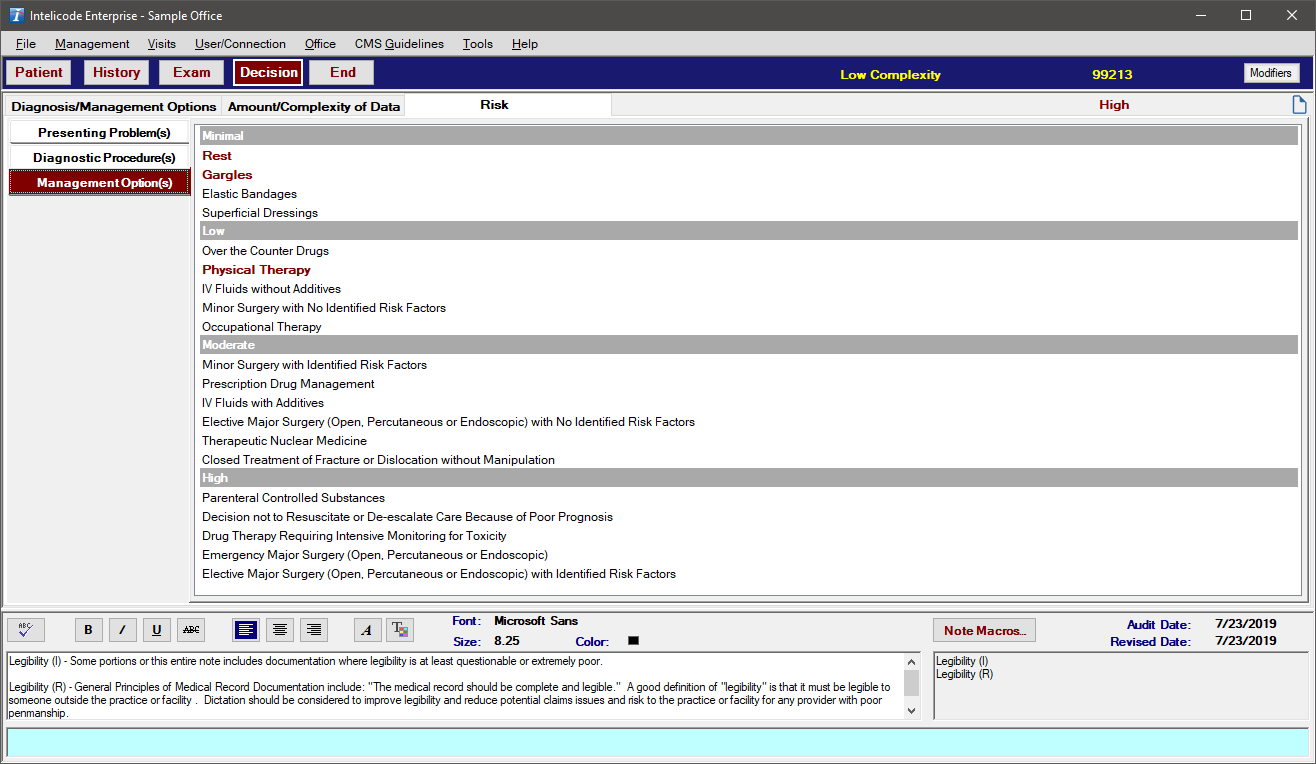1316x764 pixels.
Task: Open the text color picker icon
Action: coord(400,630)
